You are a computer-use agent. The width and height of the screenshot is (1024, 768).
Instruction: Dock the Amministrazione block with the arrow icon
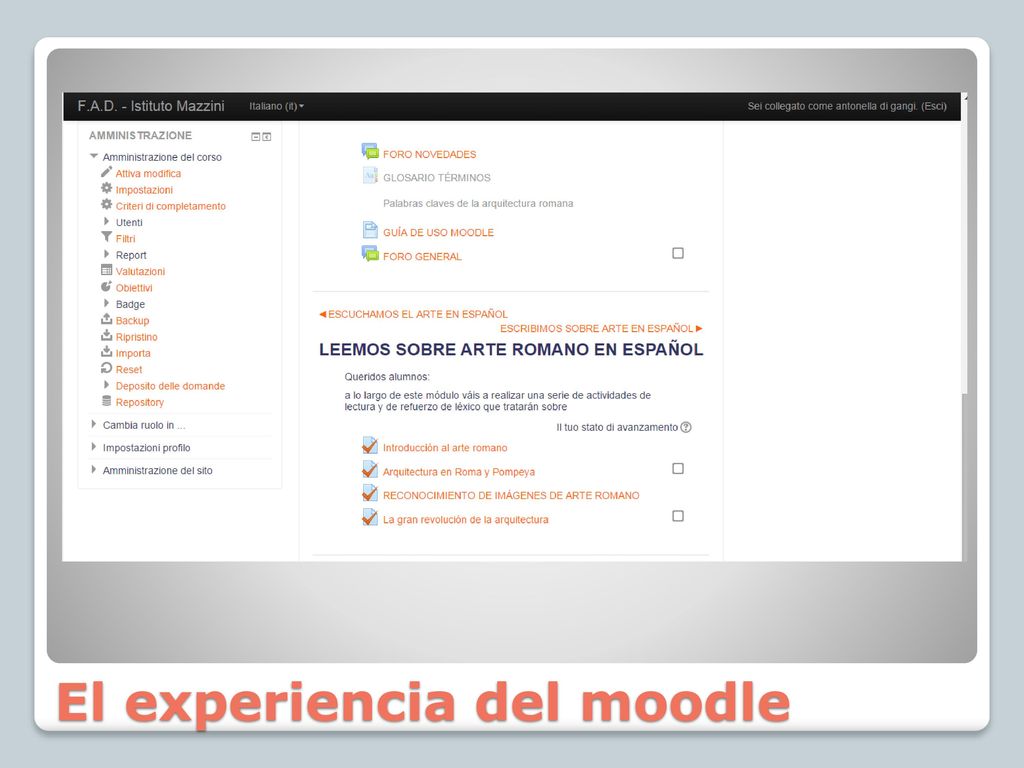click(x=266, y=136)
